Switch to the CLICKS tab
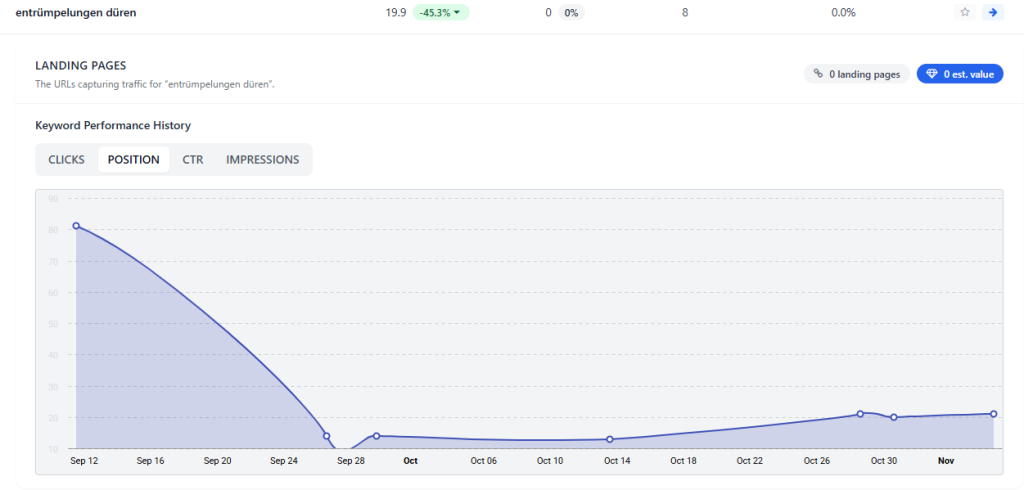 [x=66, y=160]
